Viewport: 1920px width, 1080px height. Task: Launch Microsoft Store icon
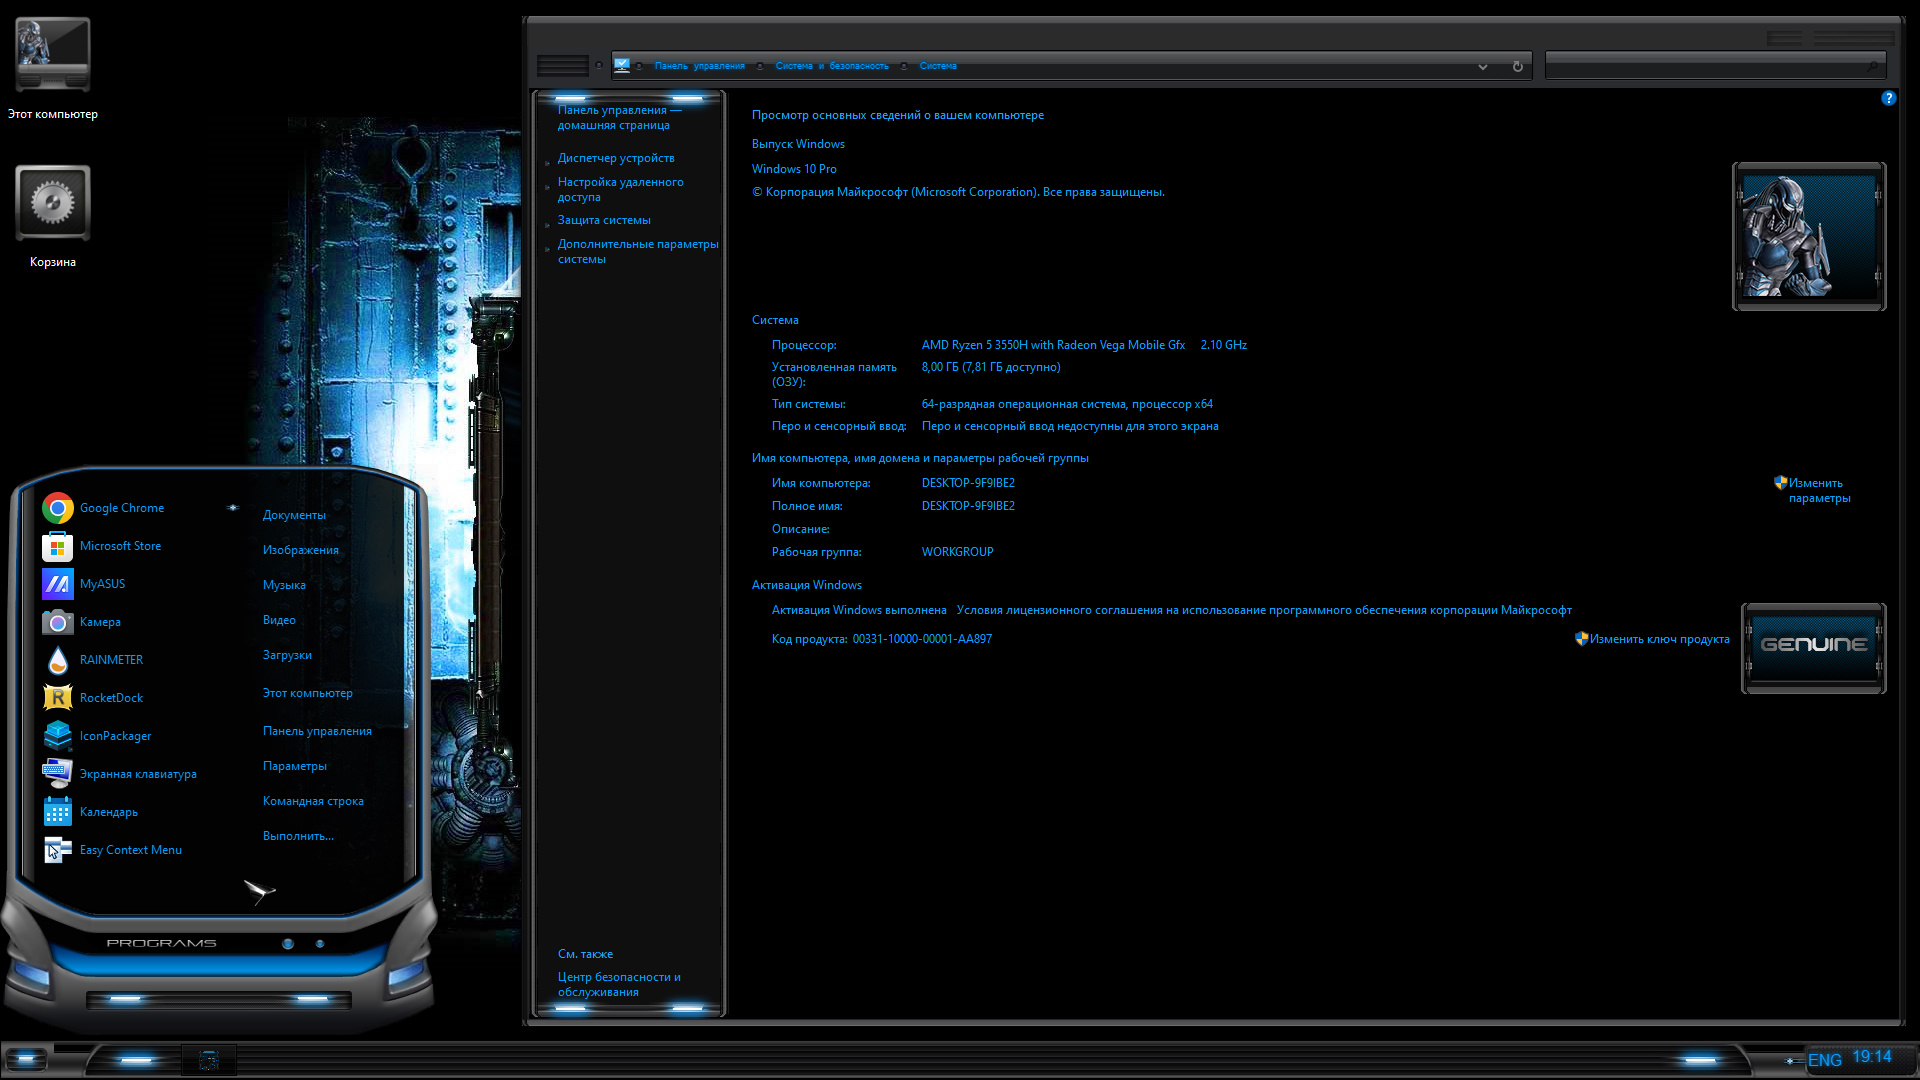[x=57, y=546]
